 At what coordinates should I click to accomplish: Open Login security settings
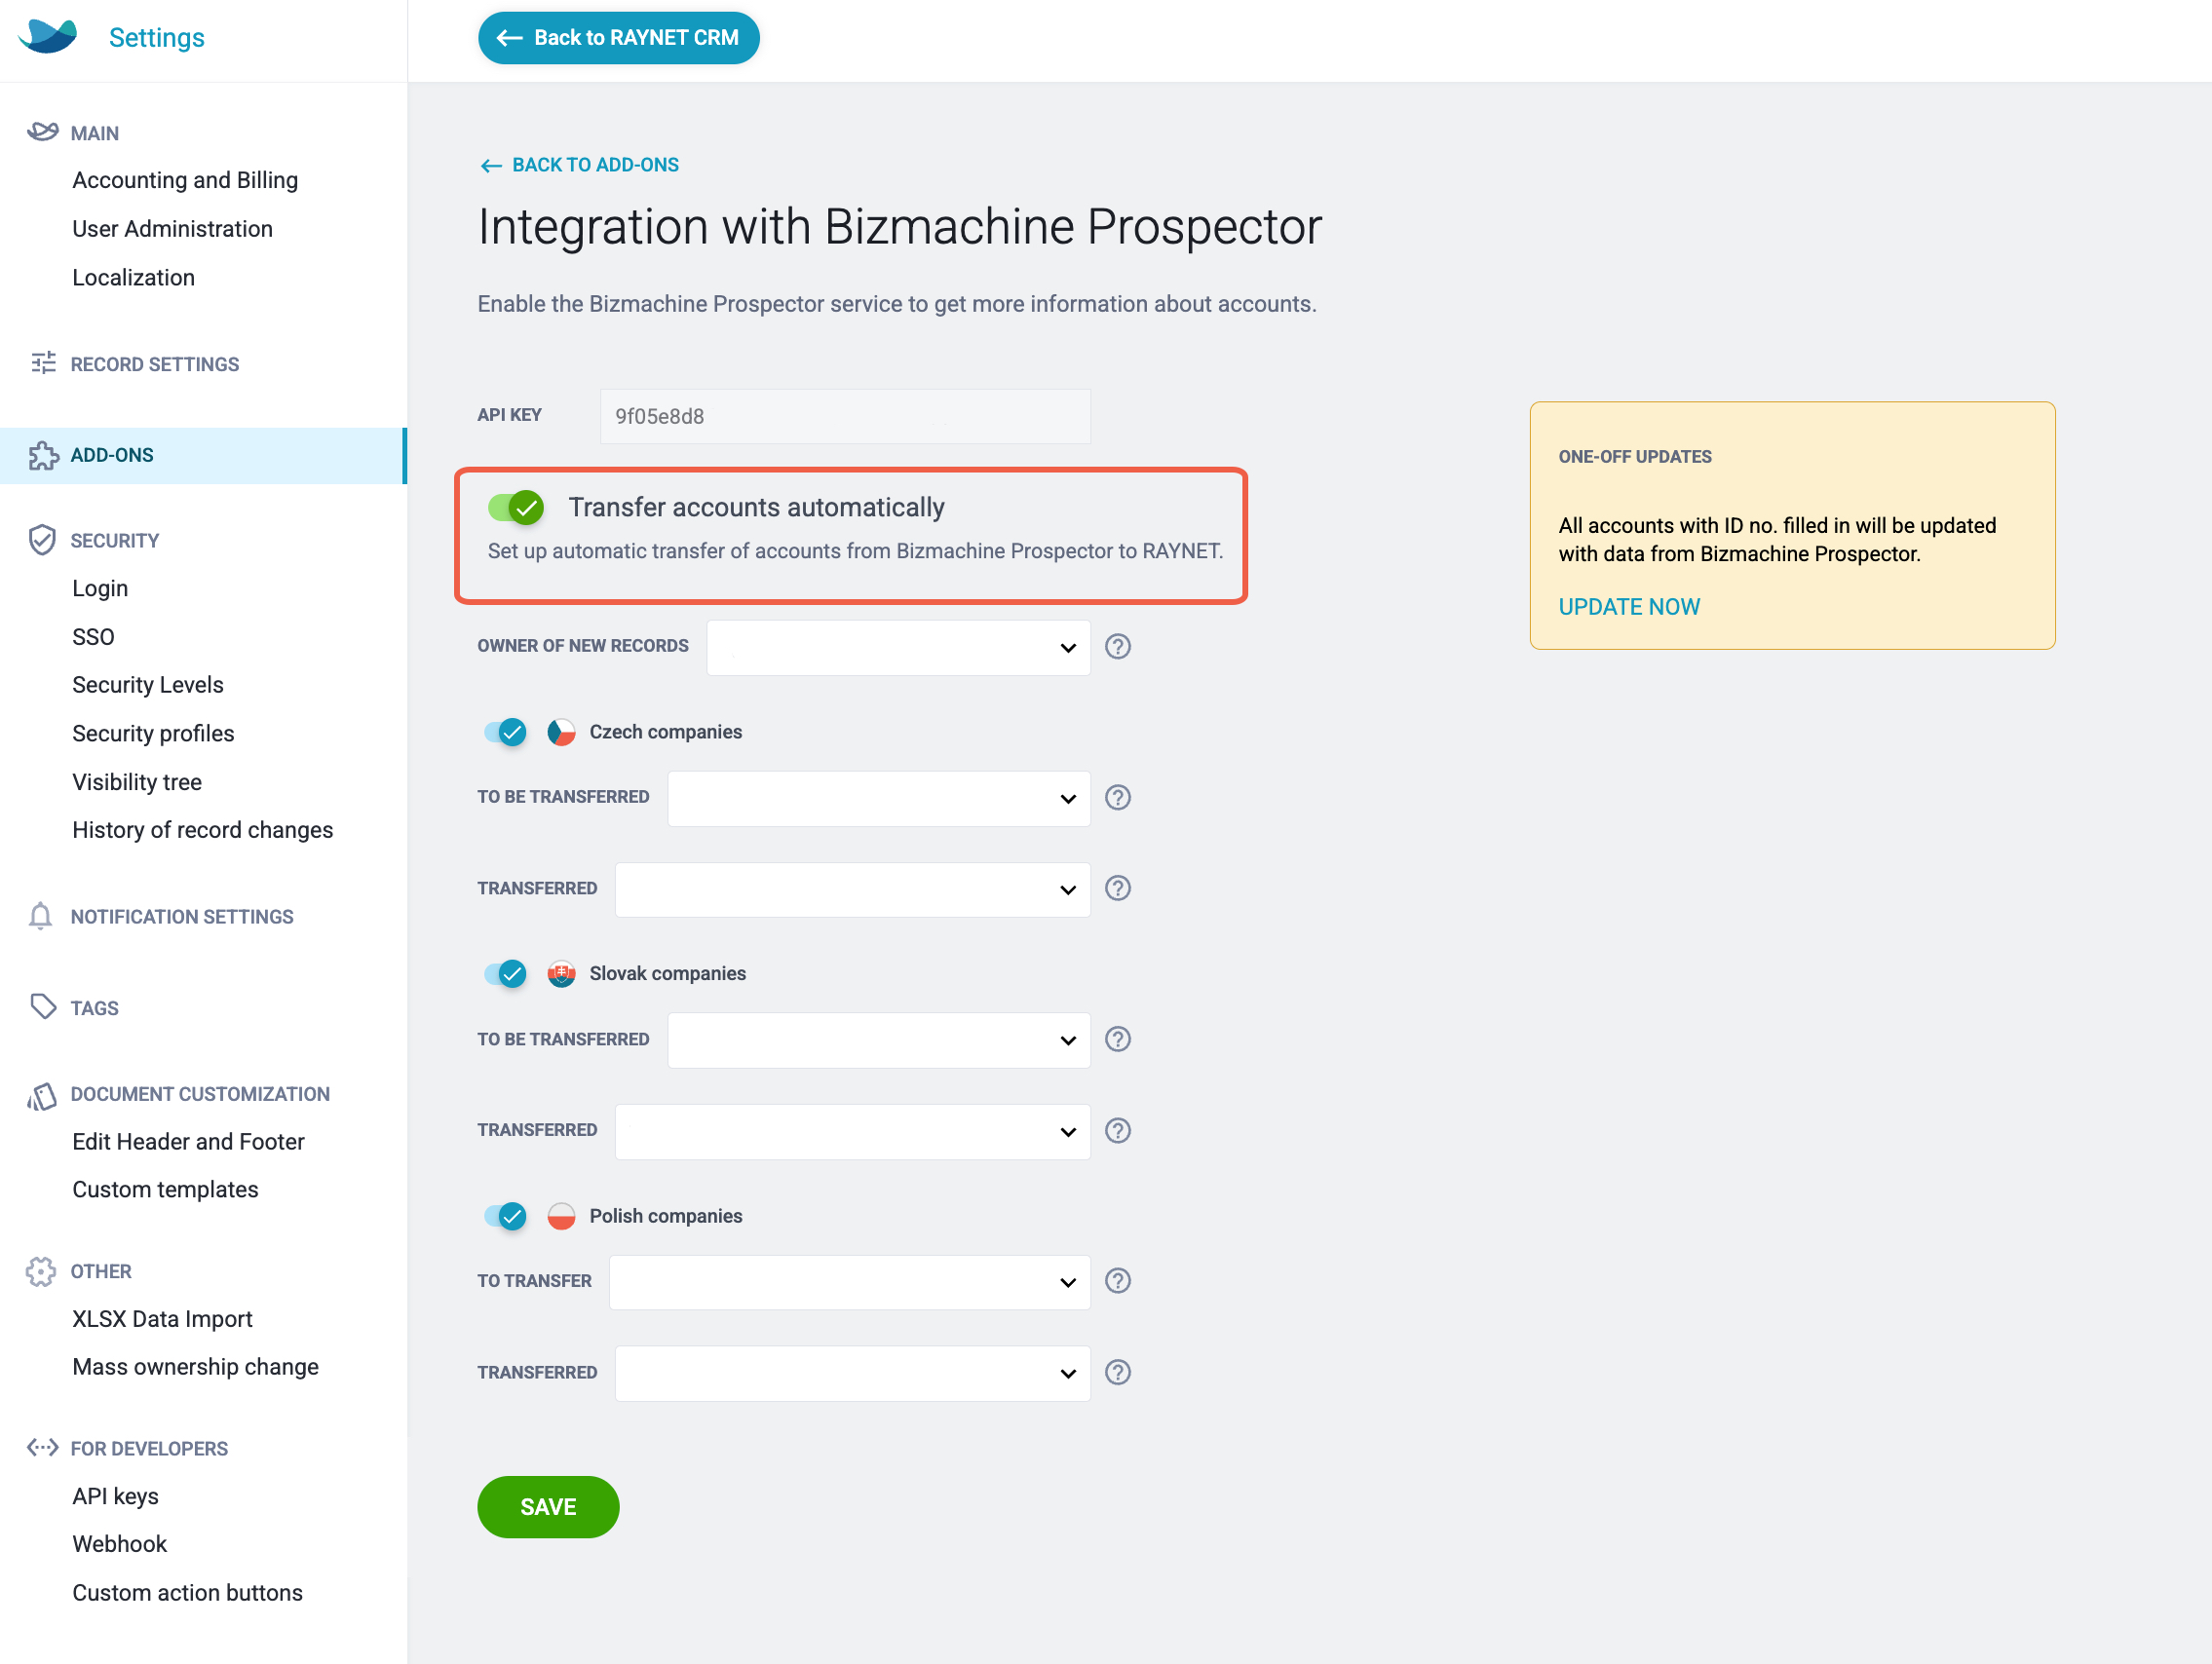(x=100, y=588)
